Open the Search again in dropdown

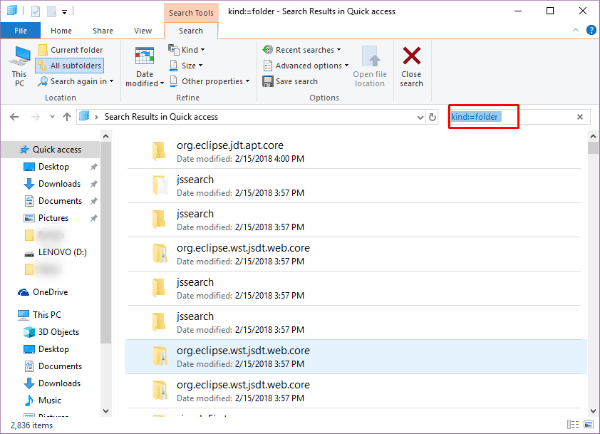76,81
